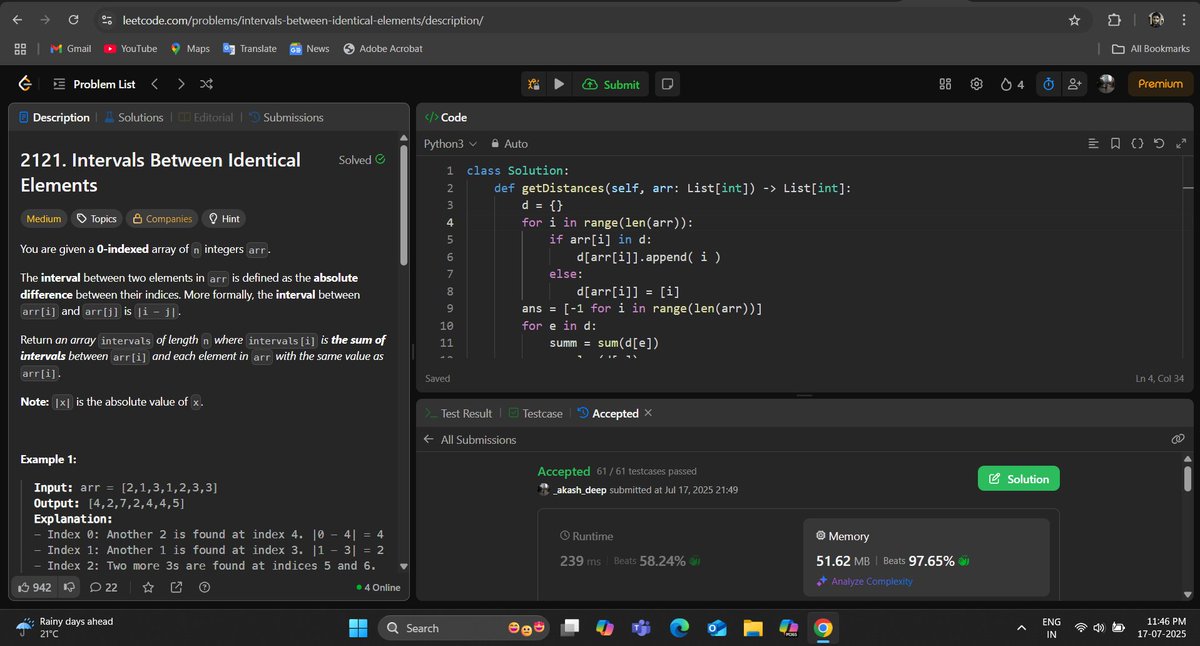Viewport: 1200px width, 646px height.
Task: Open the notes icon next to Submit
Action: [x=667, y=84]
